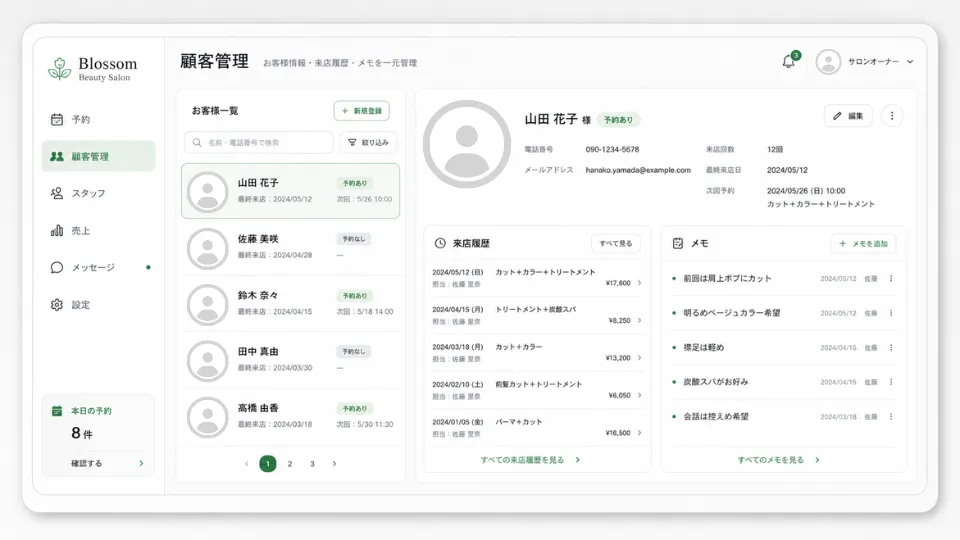The width and height of the screenshot is (960, 540).
Task: Click the メモを追加 button
Action: click(x=863, y=244)
